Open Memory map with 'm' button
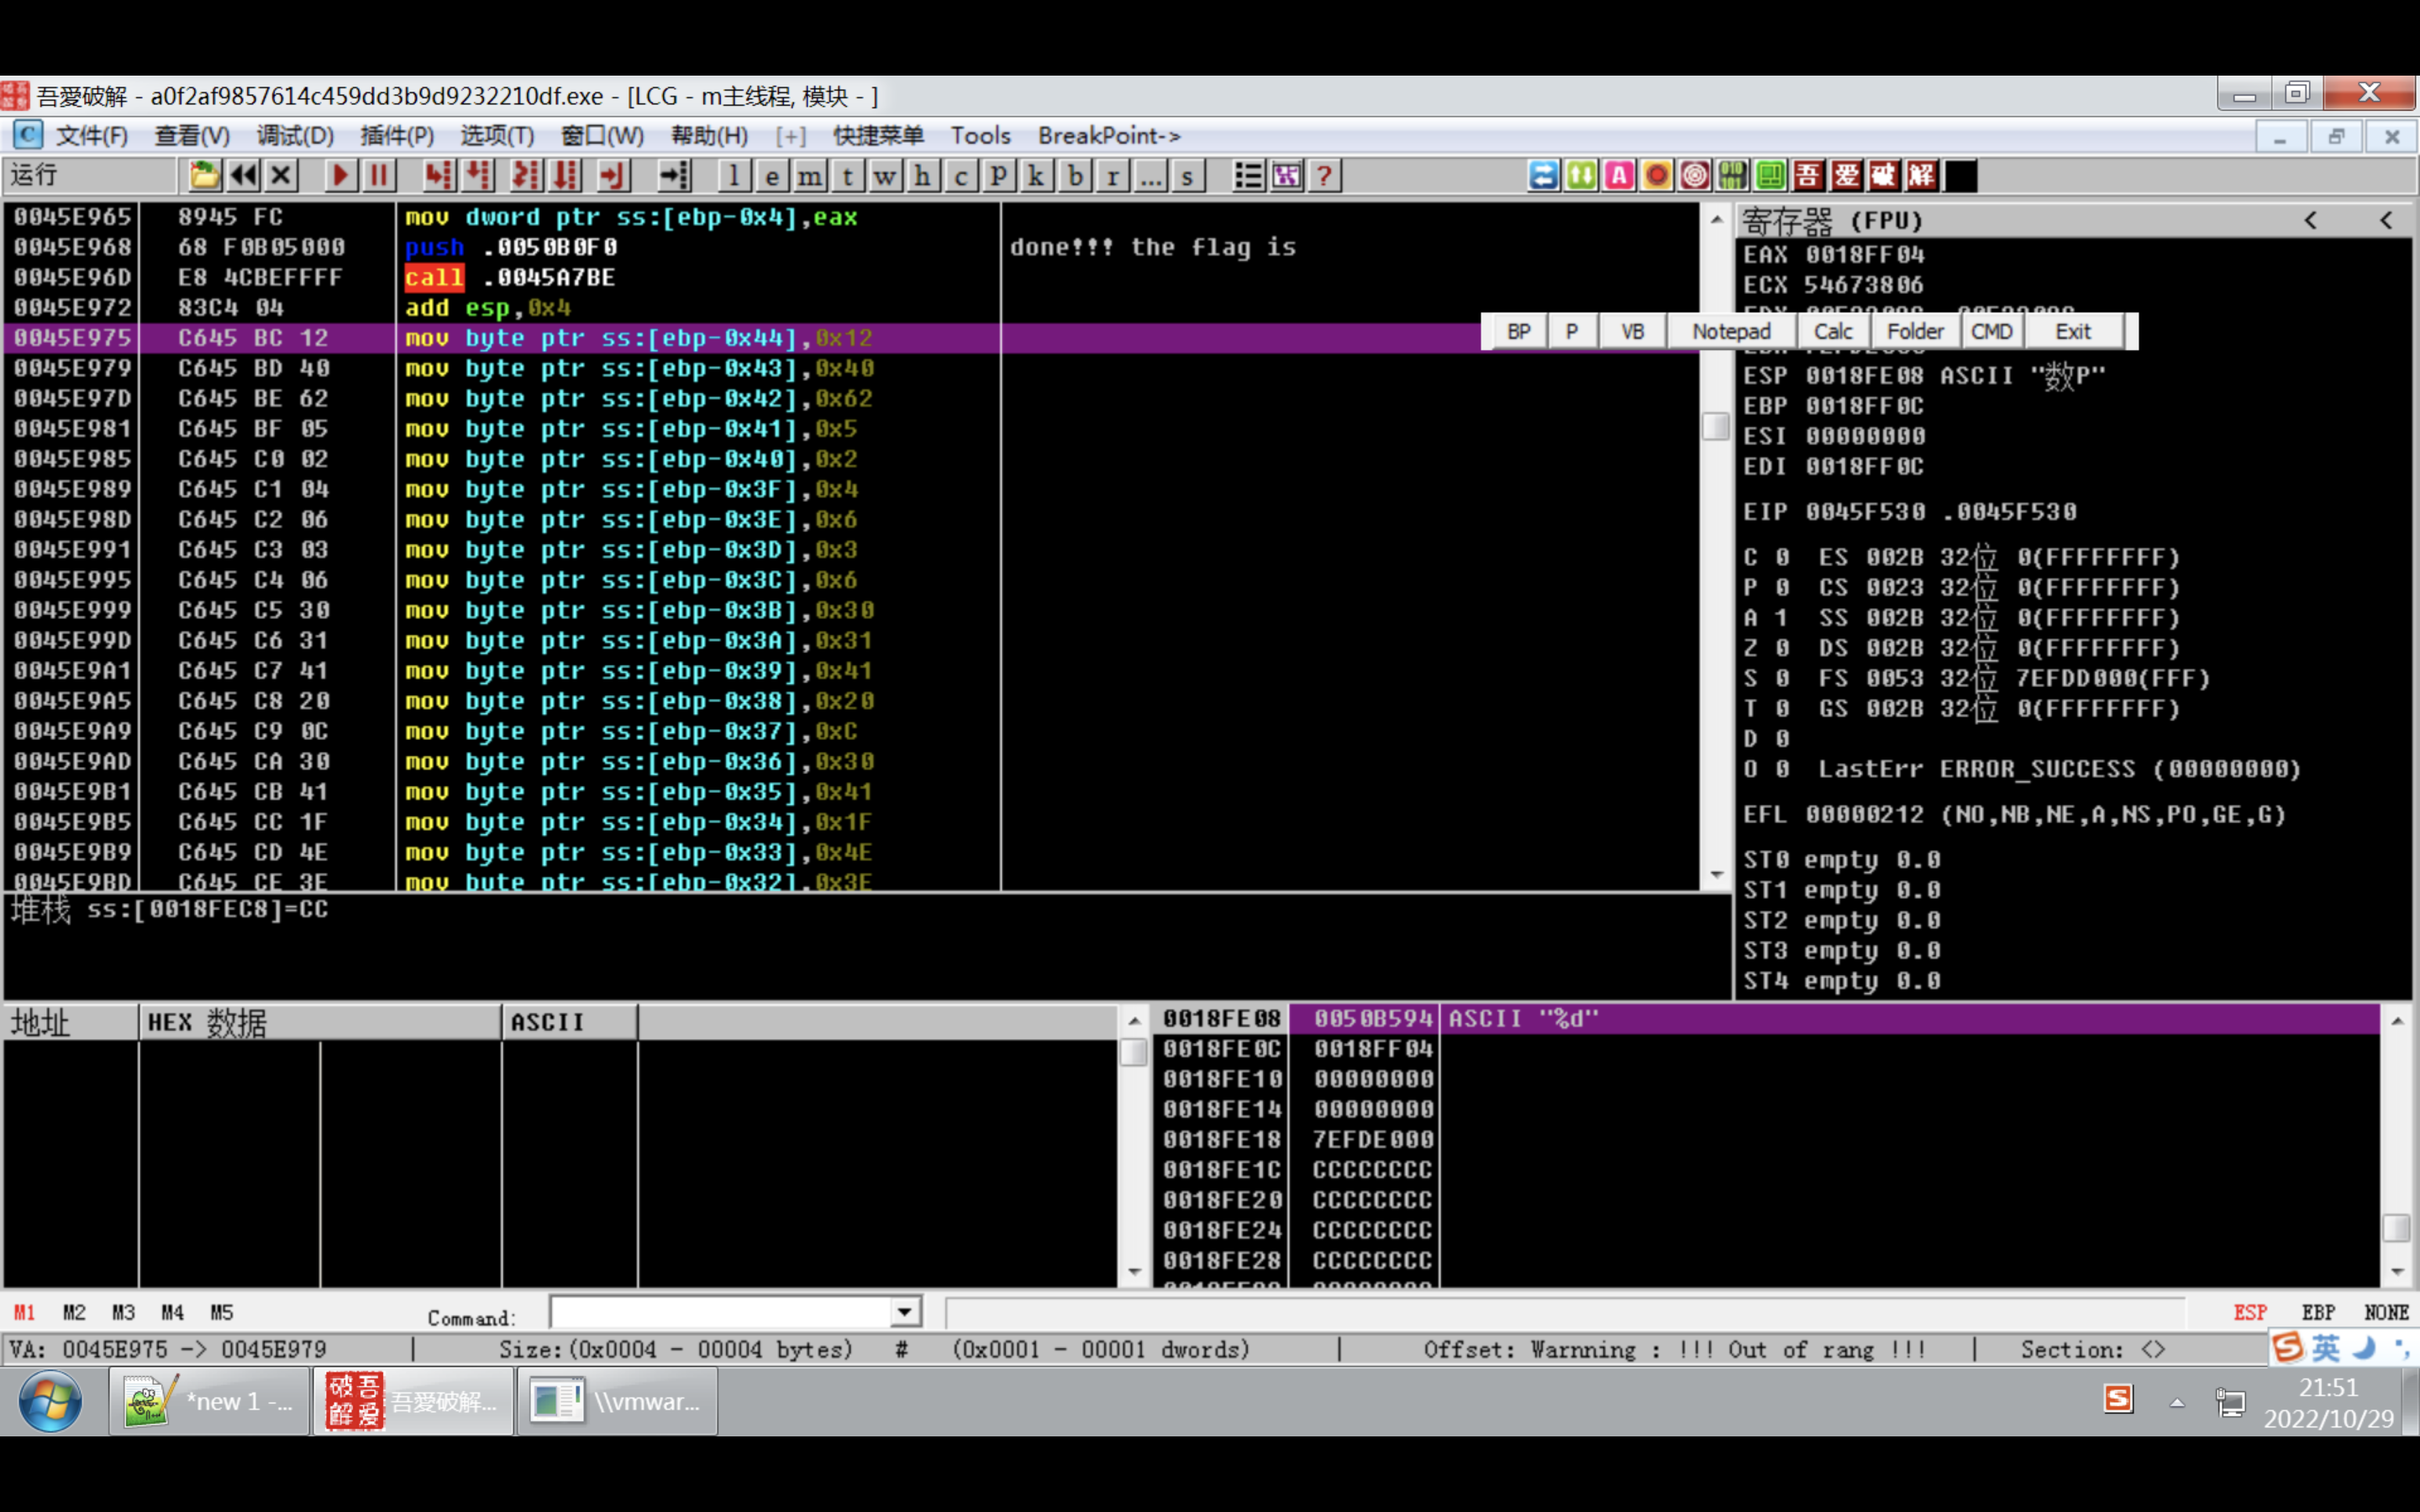Screen dimensions: 2420x1512 coord(810,176)
